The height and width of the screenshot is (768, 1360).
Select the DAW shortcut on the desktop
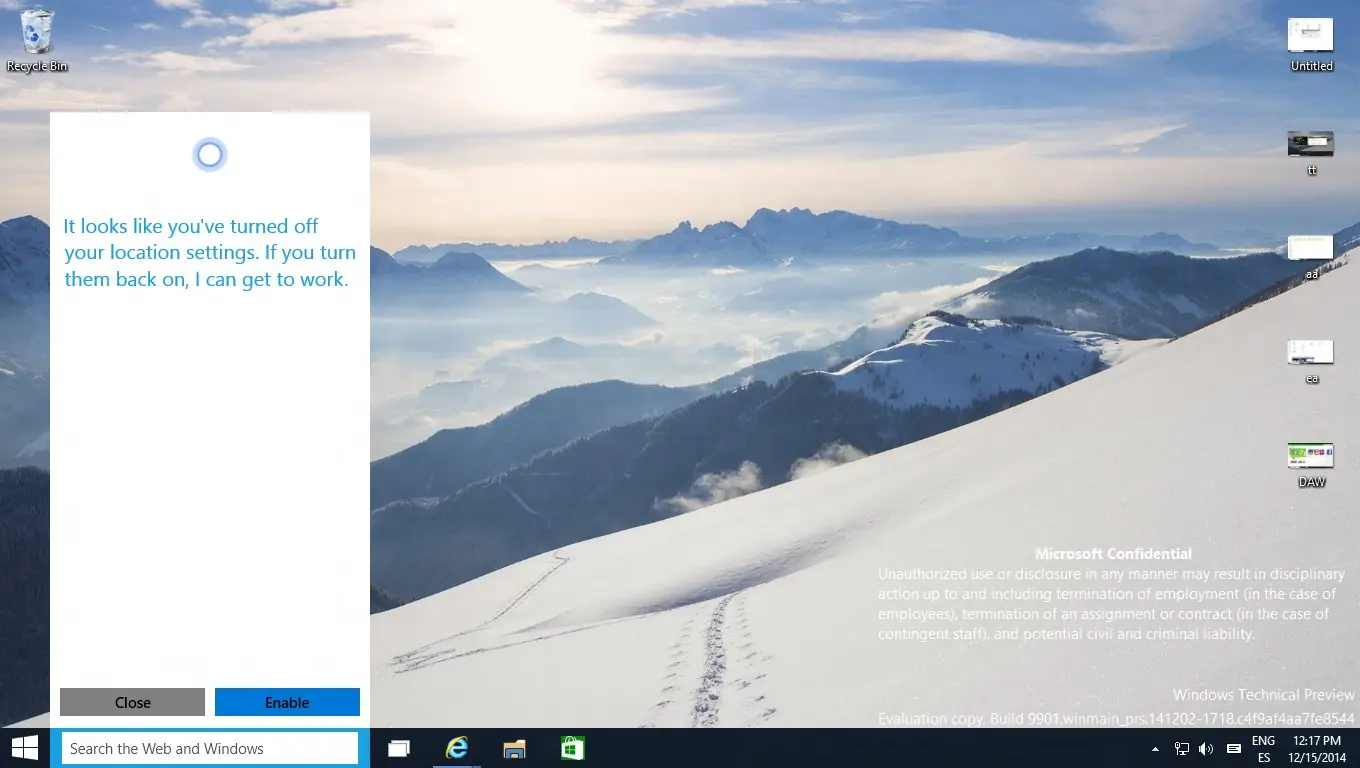pyautogui.click(x=1310, y=458)
